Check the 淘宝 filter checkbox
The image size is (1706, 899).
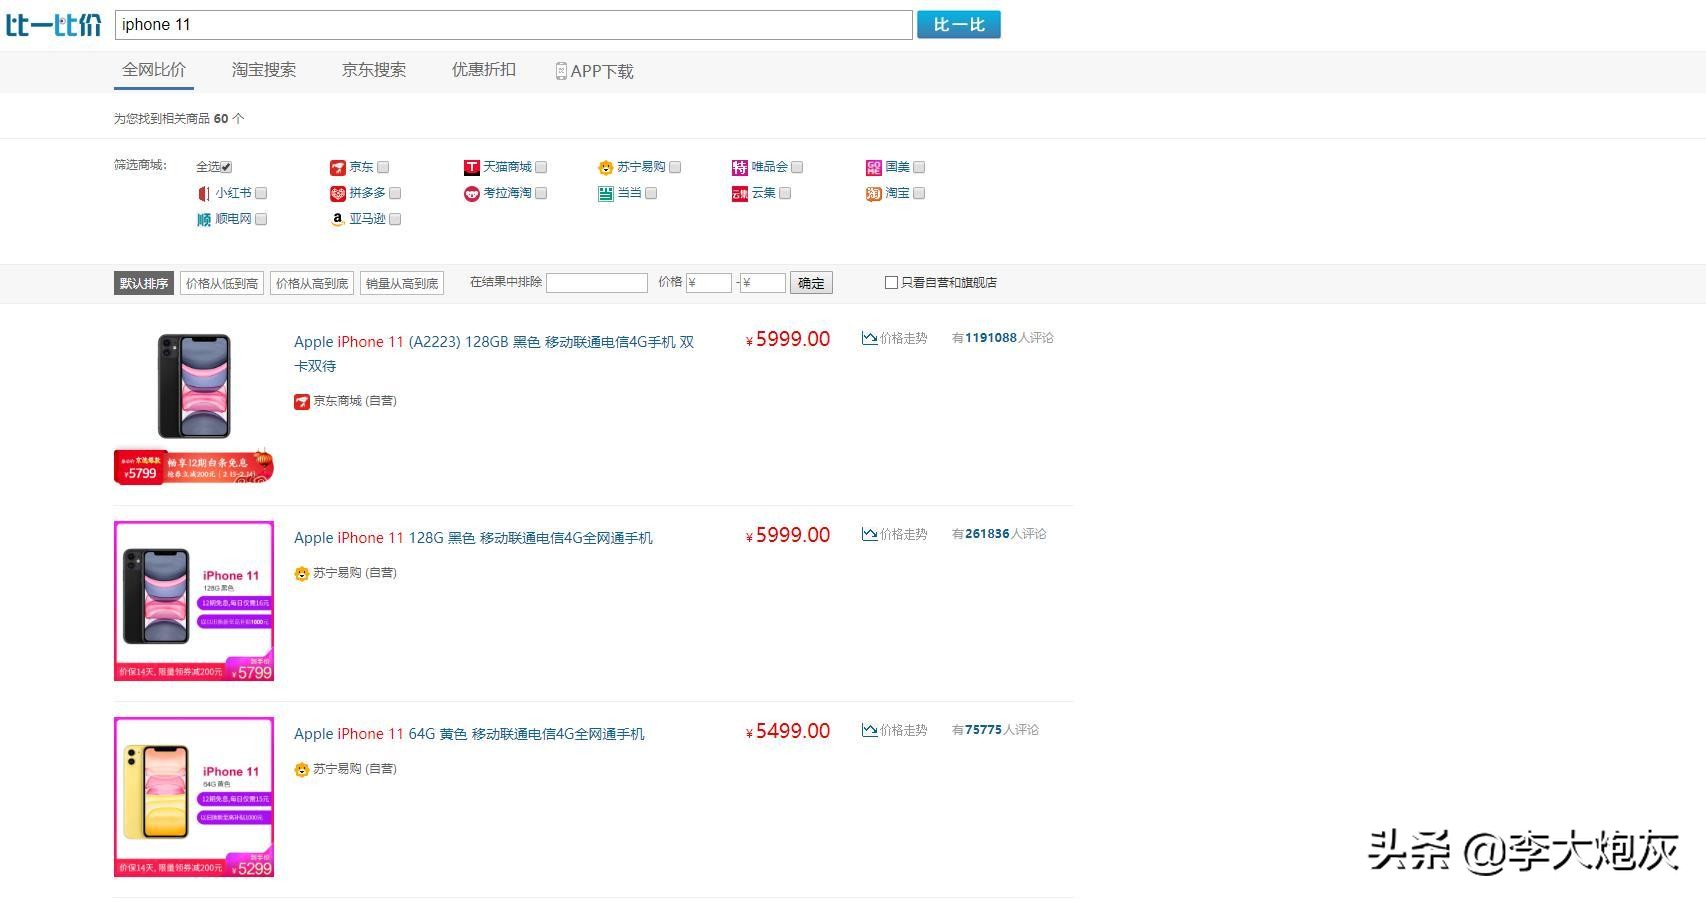pos(919,193)
